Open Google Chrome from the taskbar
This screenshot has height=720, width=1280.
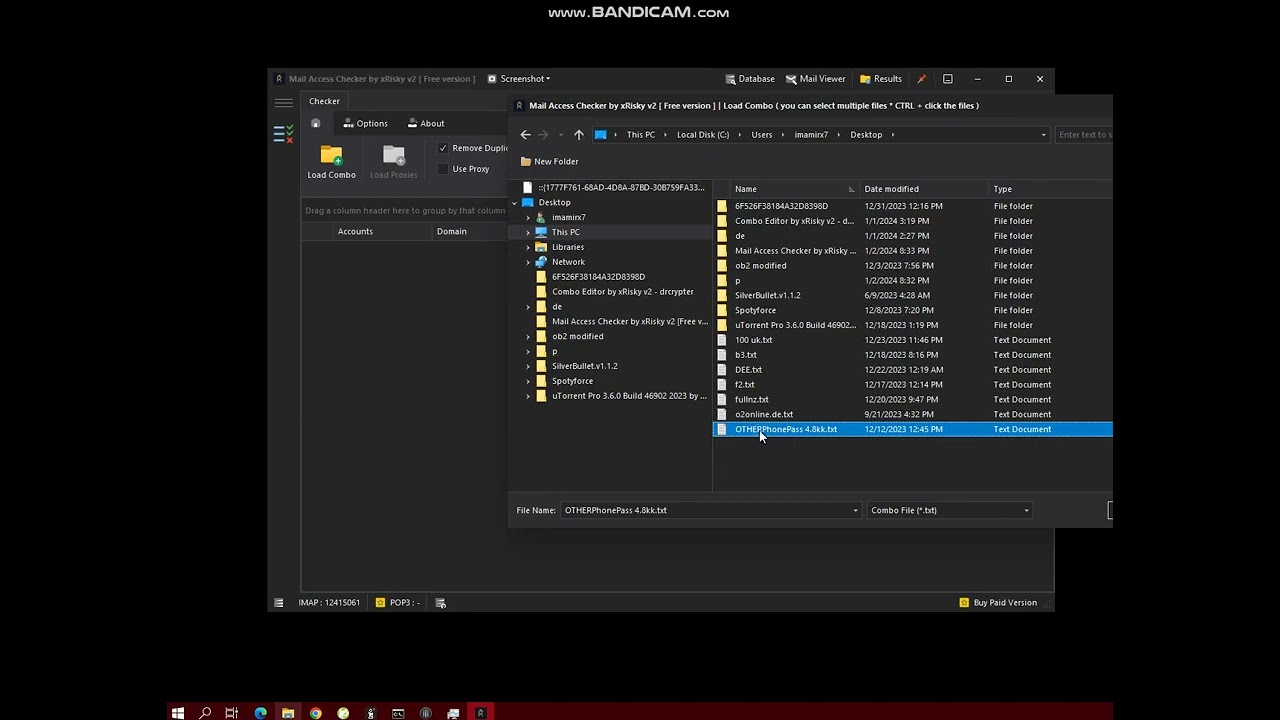click(316, 713)
